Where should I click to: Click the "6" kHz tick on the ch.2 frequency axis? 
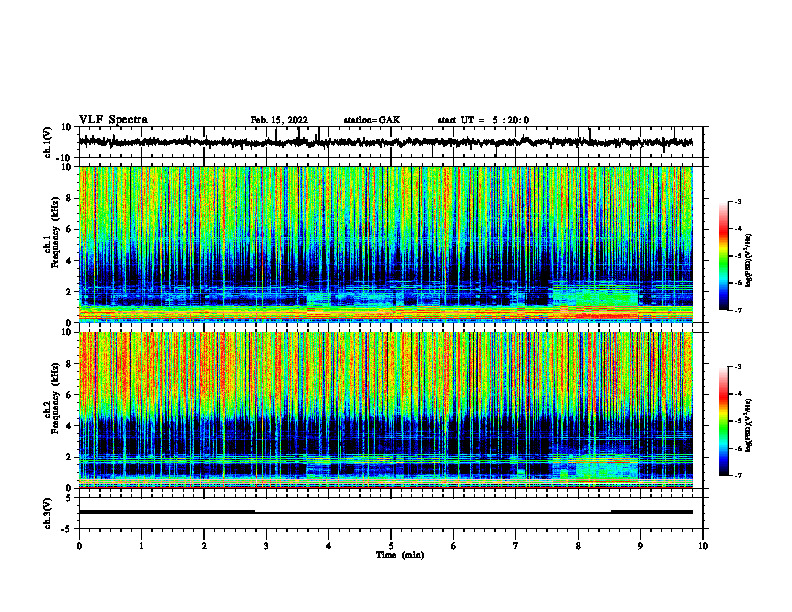point(69,395)
